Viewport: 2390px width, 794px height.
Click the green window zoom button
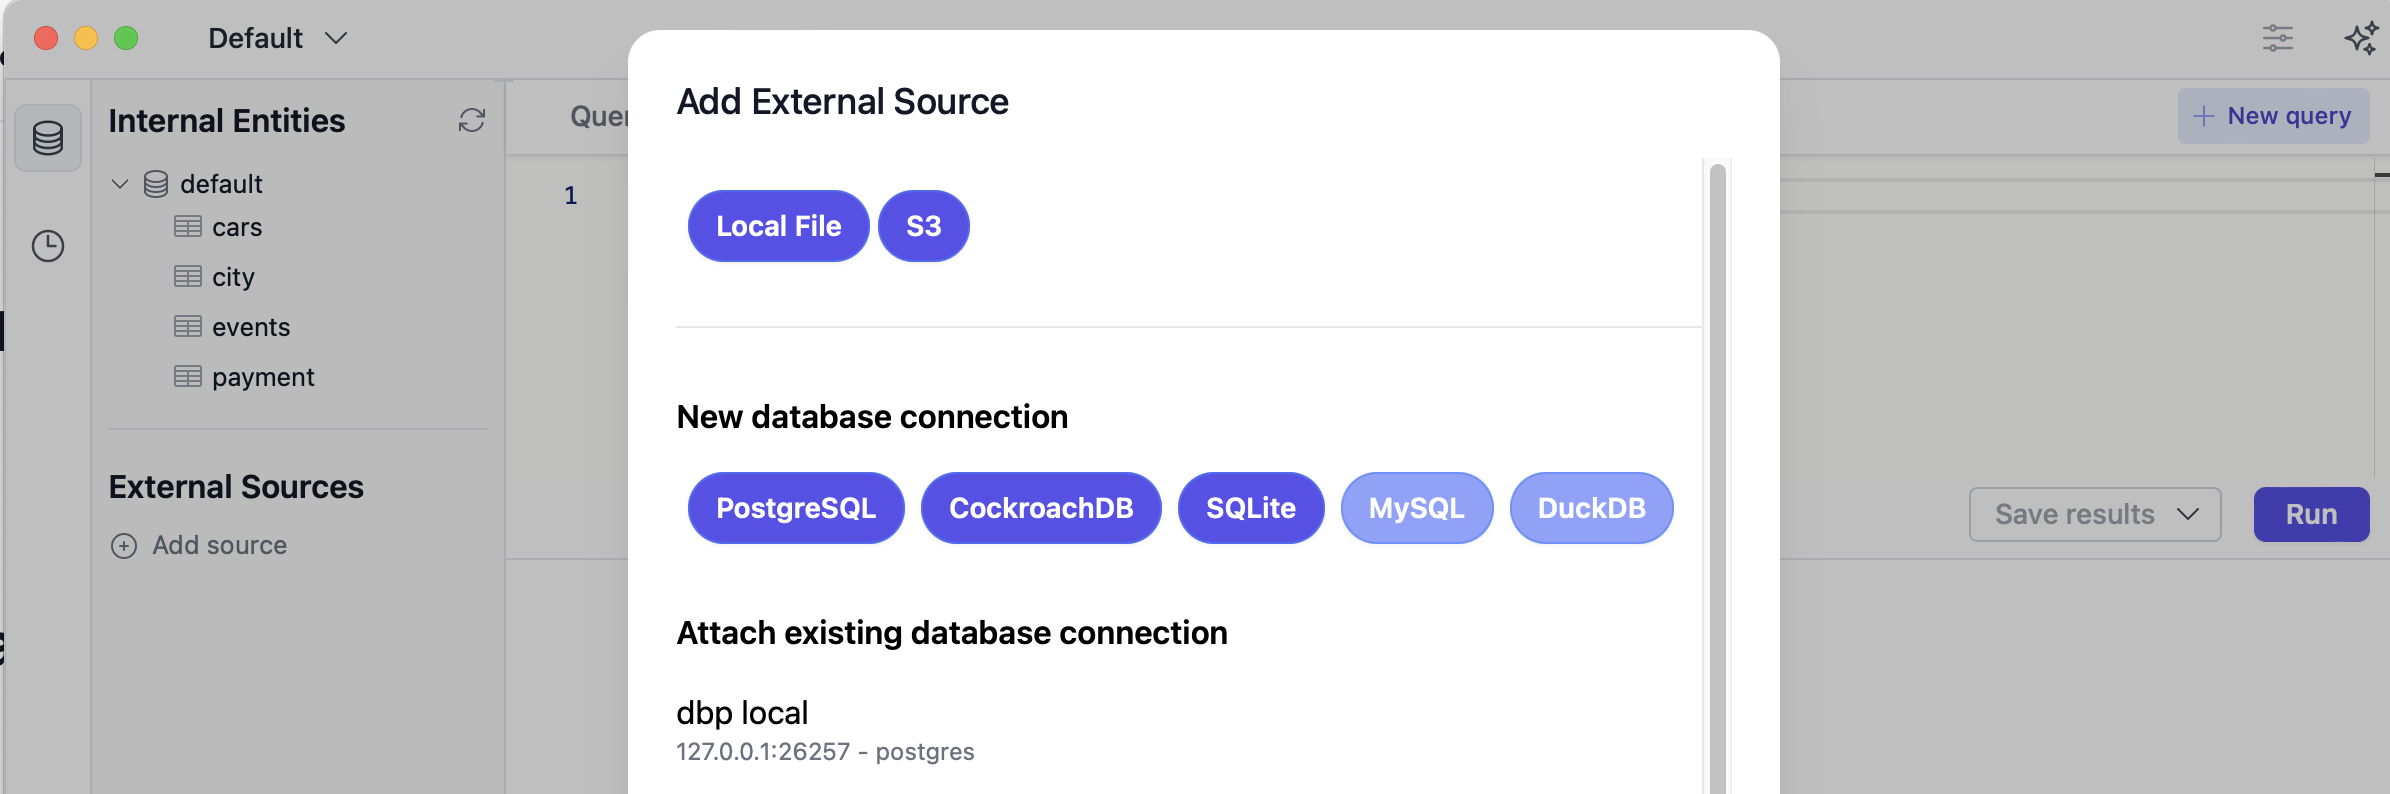coord(126,38)
